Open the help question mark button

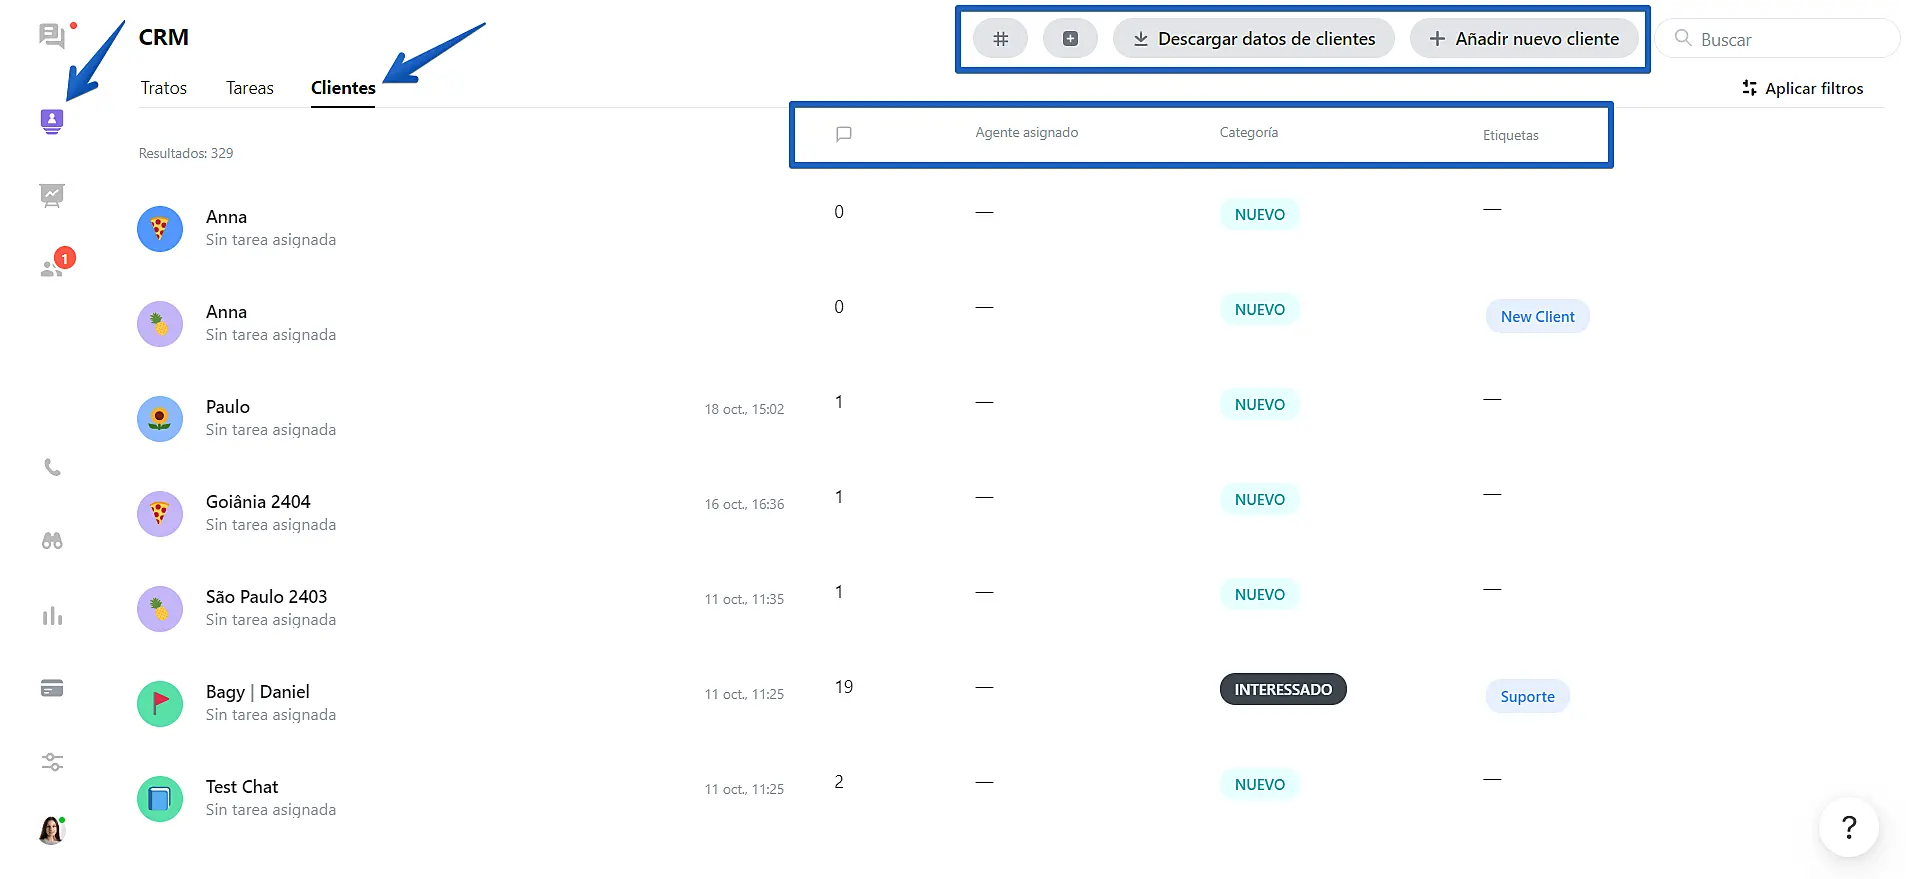click(x=1848, y=827)
